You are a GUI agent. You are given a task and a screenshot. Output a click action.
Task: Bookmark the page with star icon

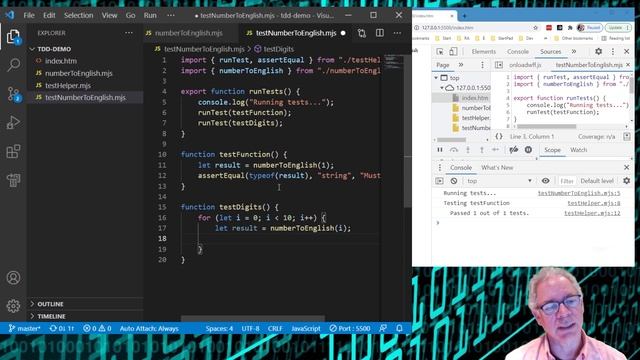pos(536,27)
